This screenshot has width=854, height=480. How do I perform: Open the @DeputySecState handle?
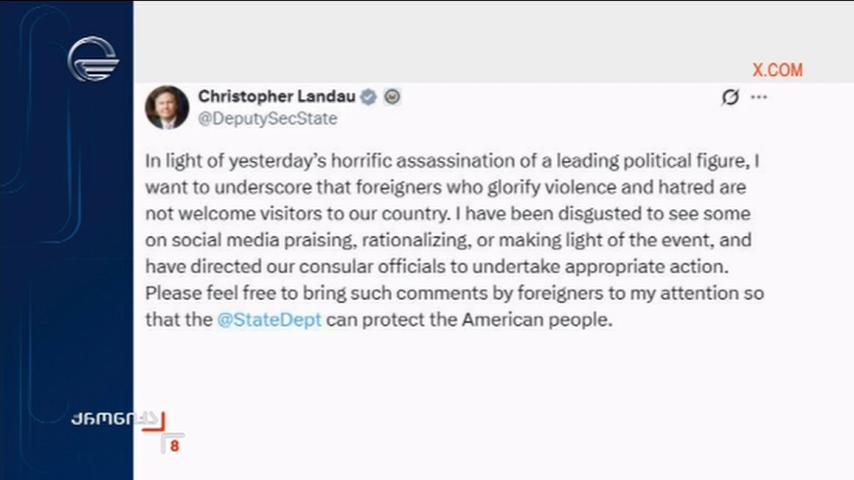(x=267, y=118)
